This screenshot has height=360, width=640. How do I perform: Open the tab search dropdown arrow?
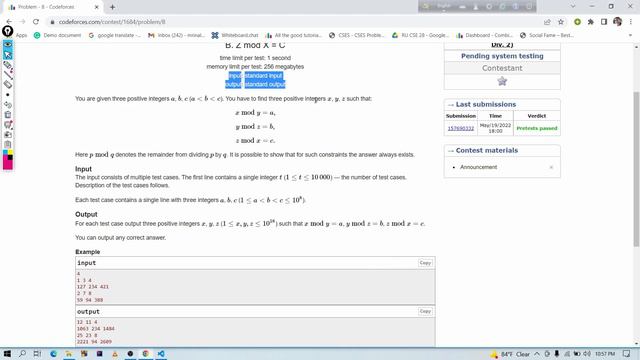573,7
